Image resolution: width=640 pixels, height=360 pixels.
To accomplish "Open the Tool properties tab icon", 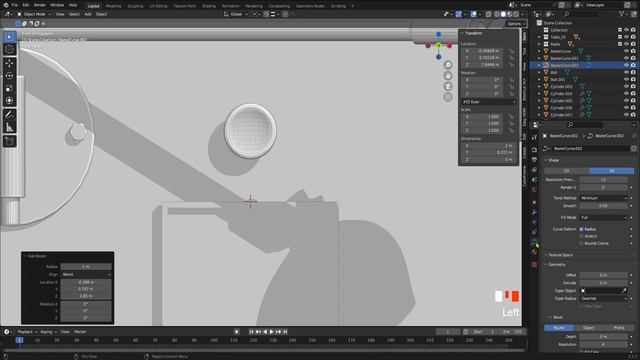I will [x=534, y=138].
